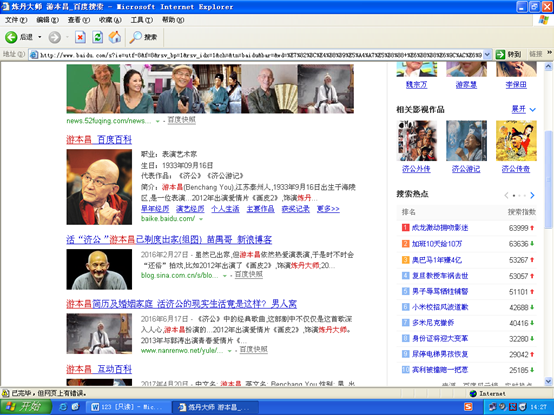This screenshot has width=554, height=415.
Task: Open the 文件(F) menu
Action: point(16,20)
